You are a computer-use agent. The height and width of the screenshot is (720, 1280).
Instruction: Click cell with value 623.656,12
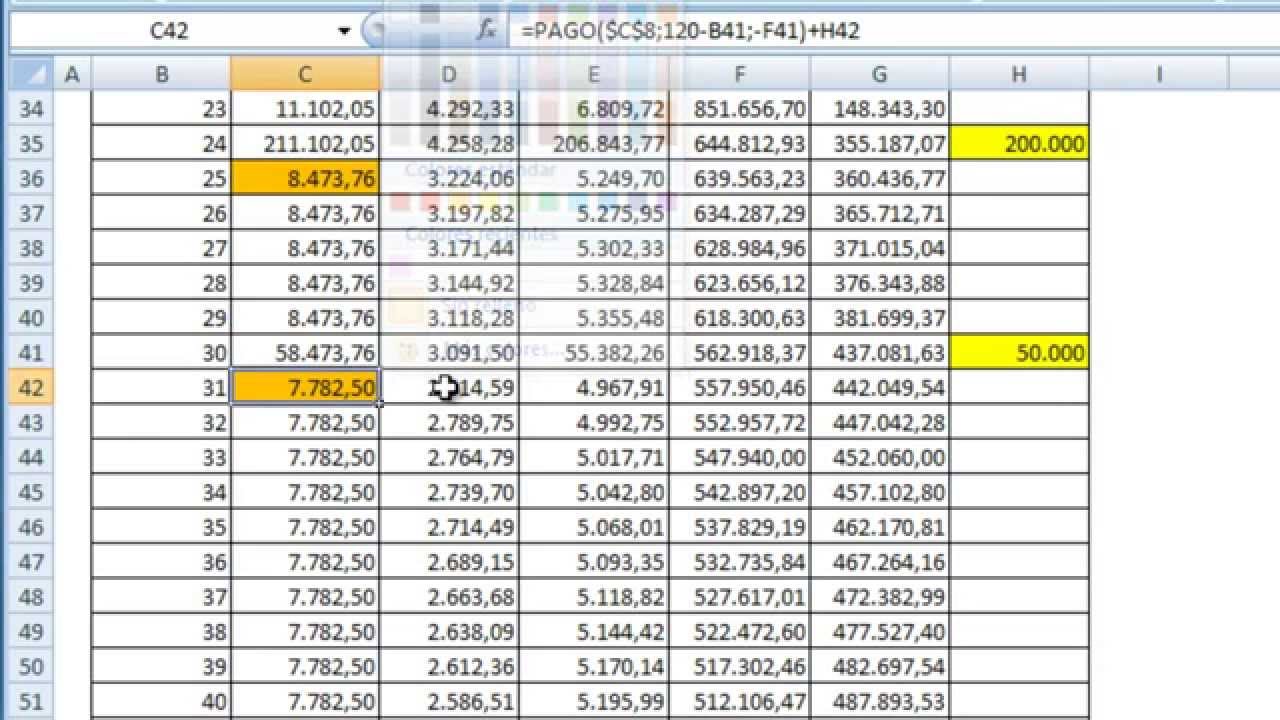pyautogui.click(x=740, y=283)
